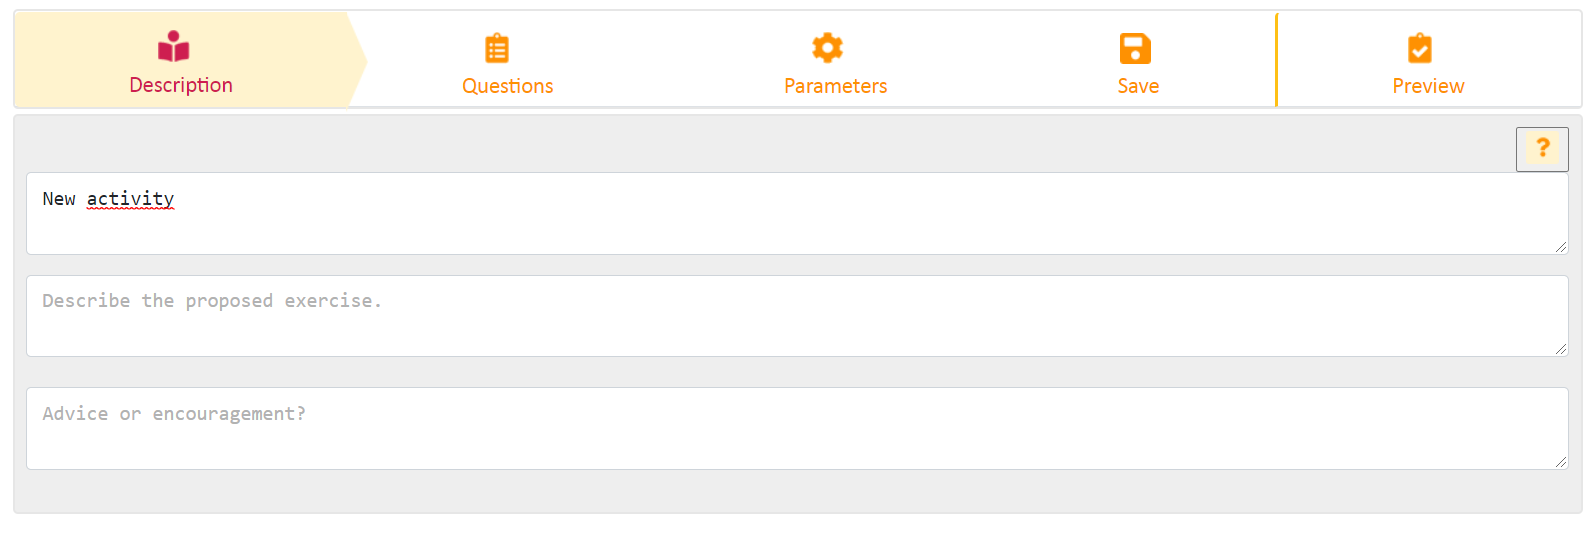Go to the Questions step label

507,86
